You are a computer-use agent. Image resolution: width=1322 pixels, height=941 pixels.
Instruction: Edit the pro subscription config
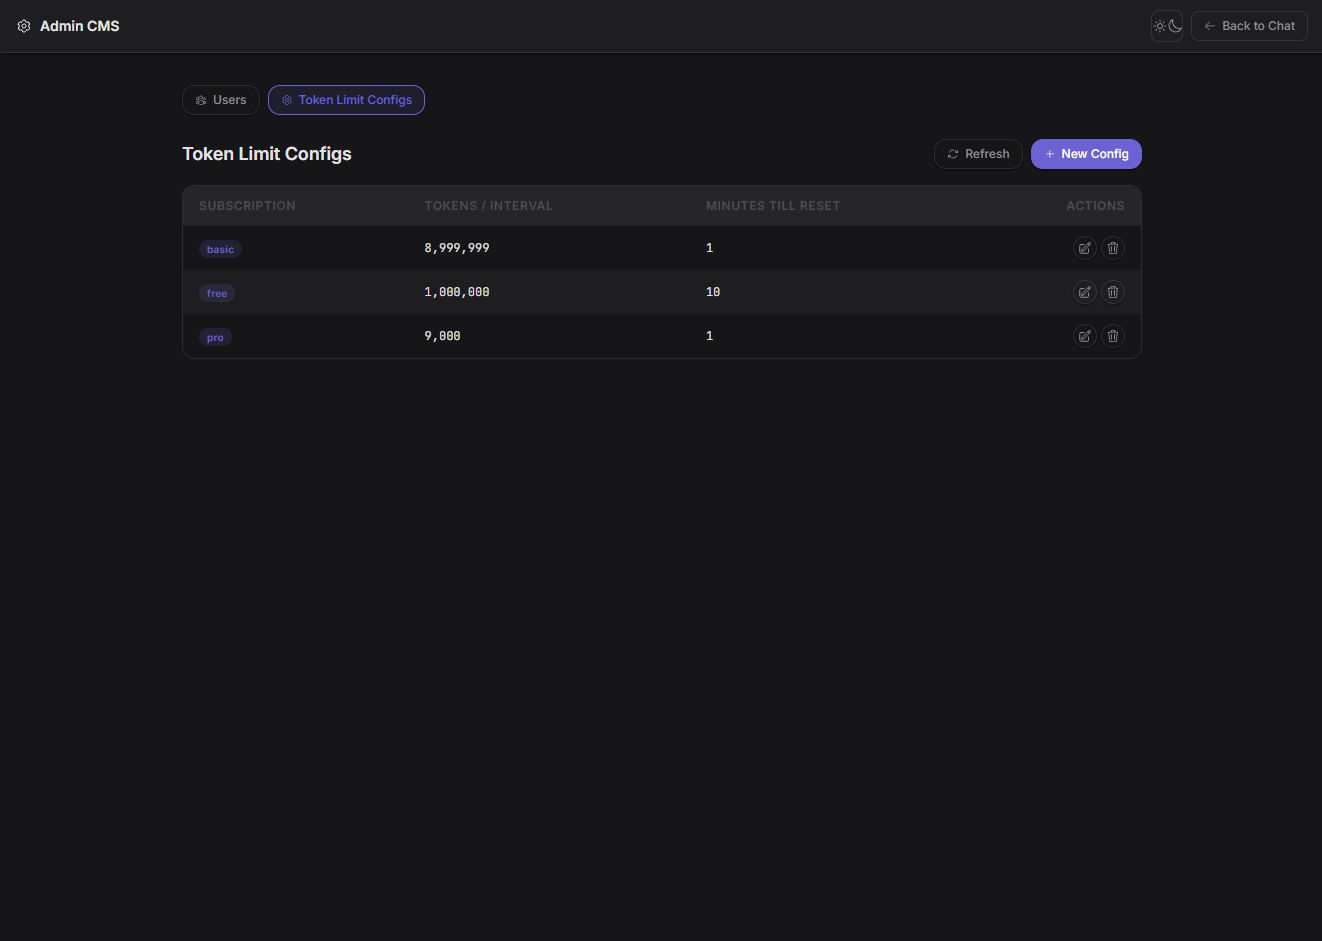coord(1084,336)
